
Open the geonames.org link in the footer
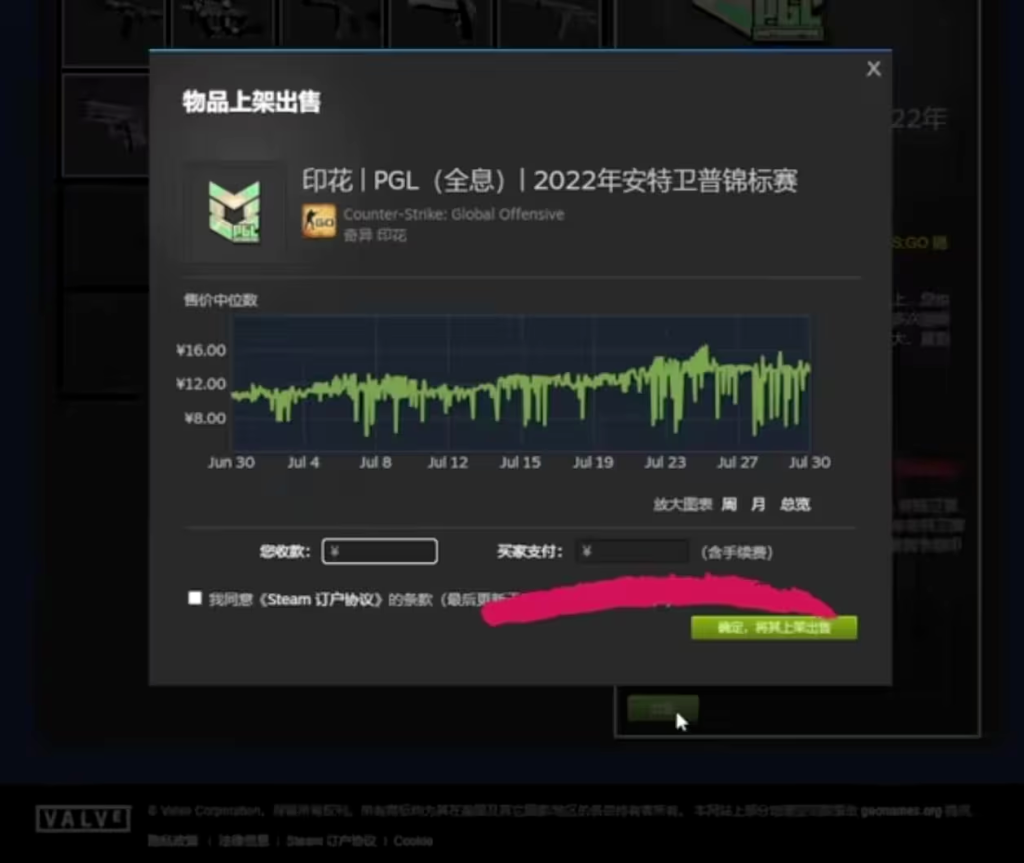[901, 811]
